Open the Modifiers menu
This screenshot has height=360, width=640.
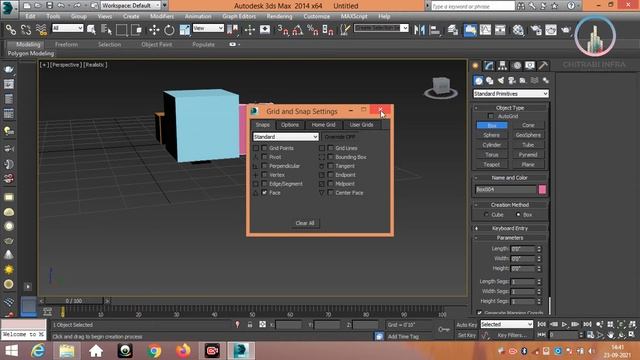coord(162,16)
